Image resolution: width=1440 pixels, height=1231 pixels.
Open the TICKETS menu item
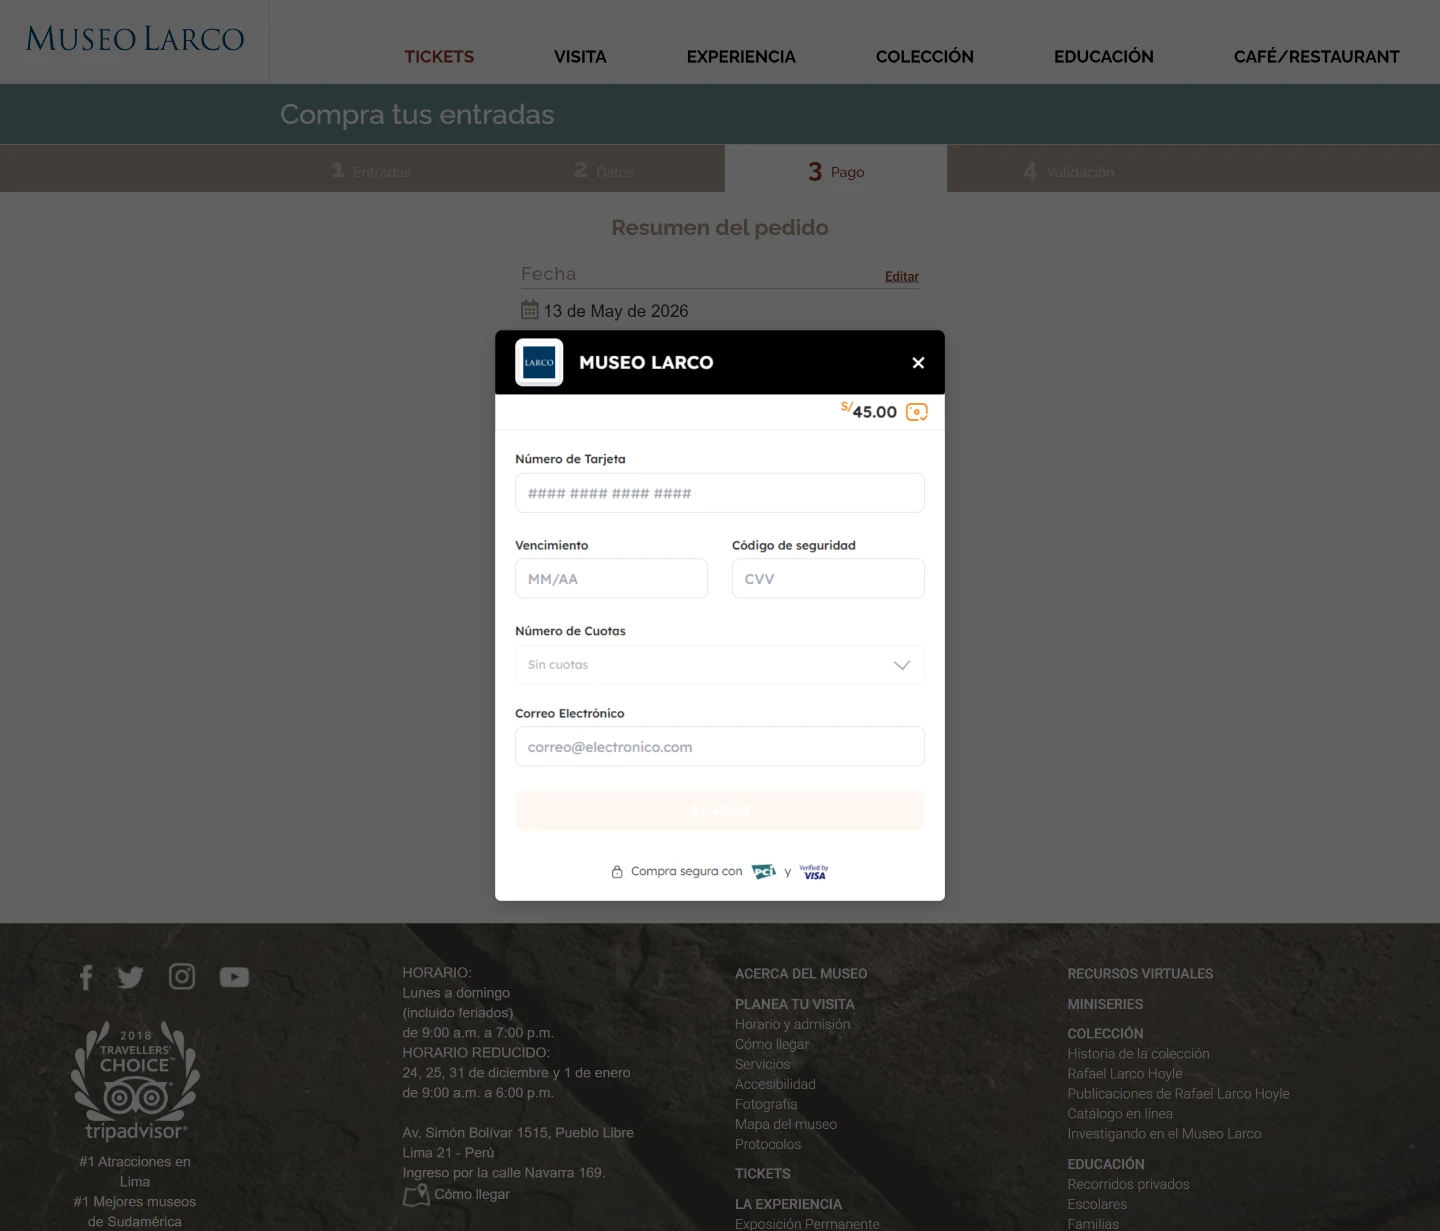(x=439, y=57)
